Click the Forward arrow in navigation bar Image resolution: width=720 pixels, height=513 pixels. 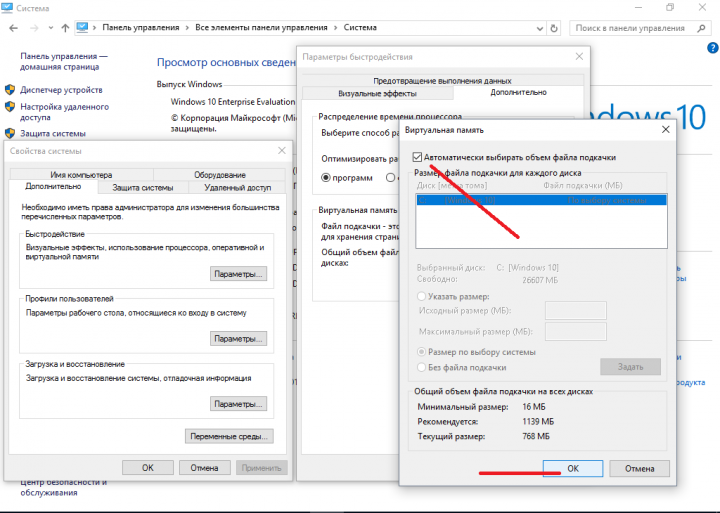34,28
